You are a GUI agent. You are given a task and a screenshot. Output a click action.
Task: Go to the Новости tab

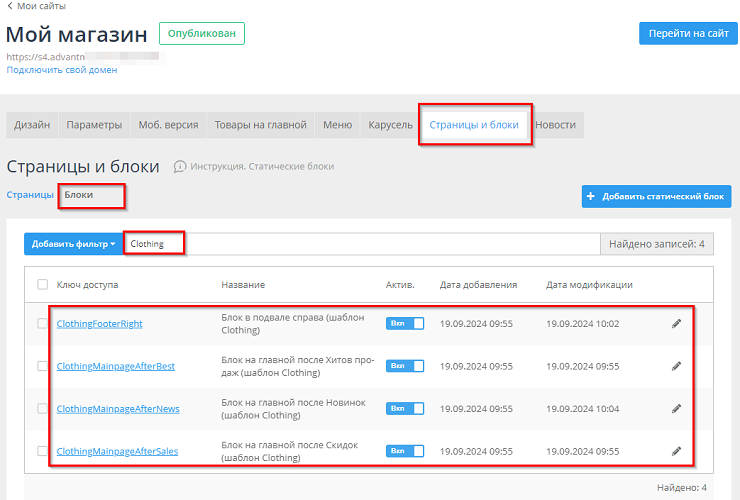555,125
